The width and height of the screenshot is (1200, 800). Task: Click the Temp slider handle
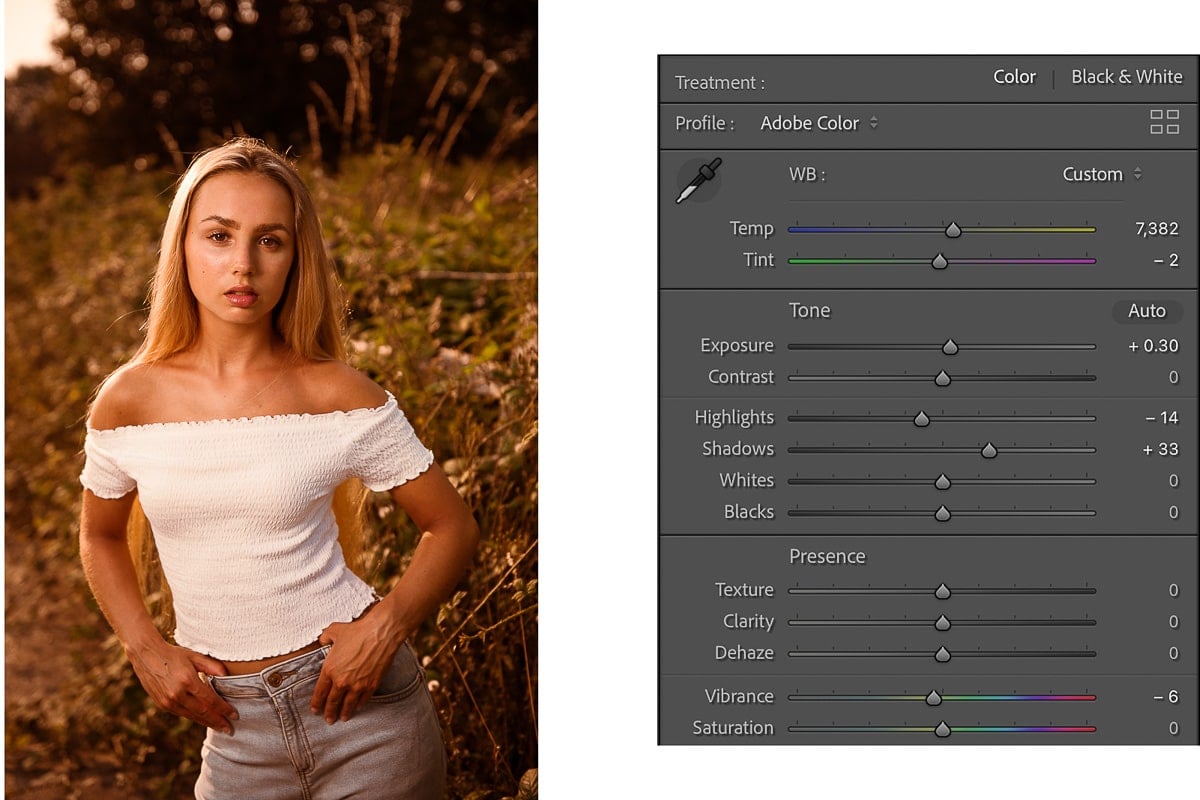coord(953,230)
